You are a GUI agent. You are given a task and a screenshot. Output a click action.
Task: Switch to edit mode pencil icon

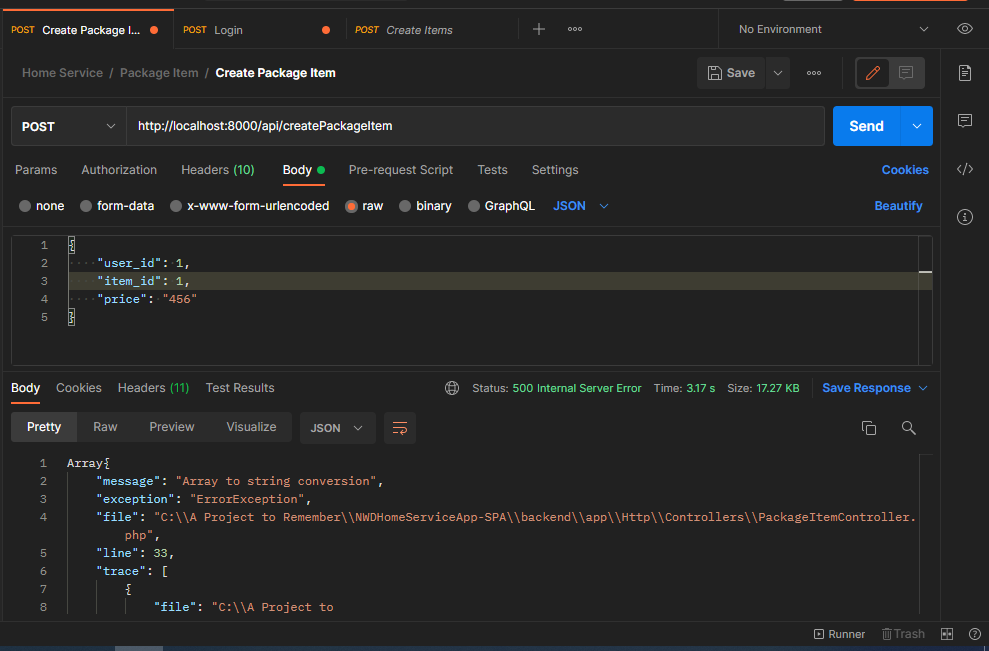[873, 73]
